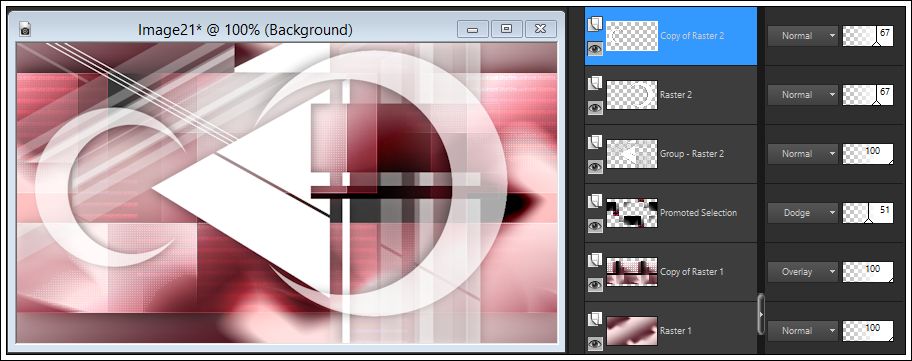This screenshot has height=361, width=912.
Task: Open Overlay blend mode dropdown
Action: (x=803, y=271)
